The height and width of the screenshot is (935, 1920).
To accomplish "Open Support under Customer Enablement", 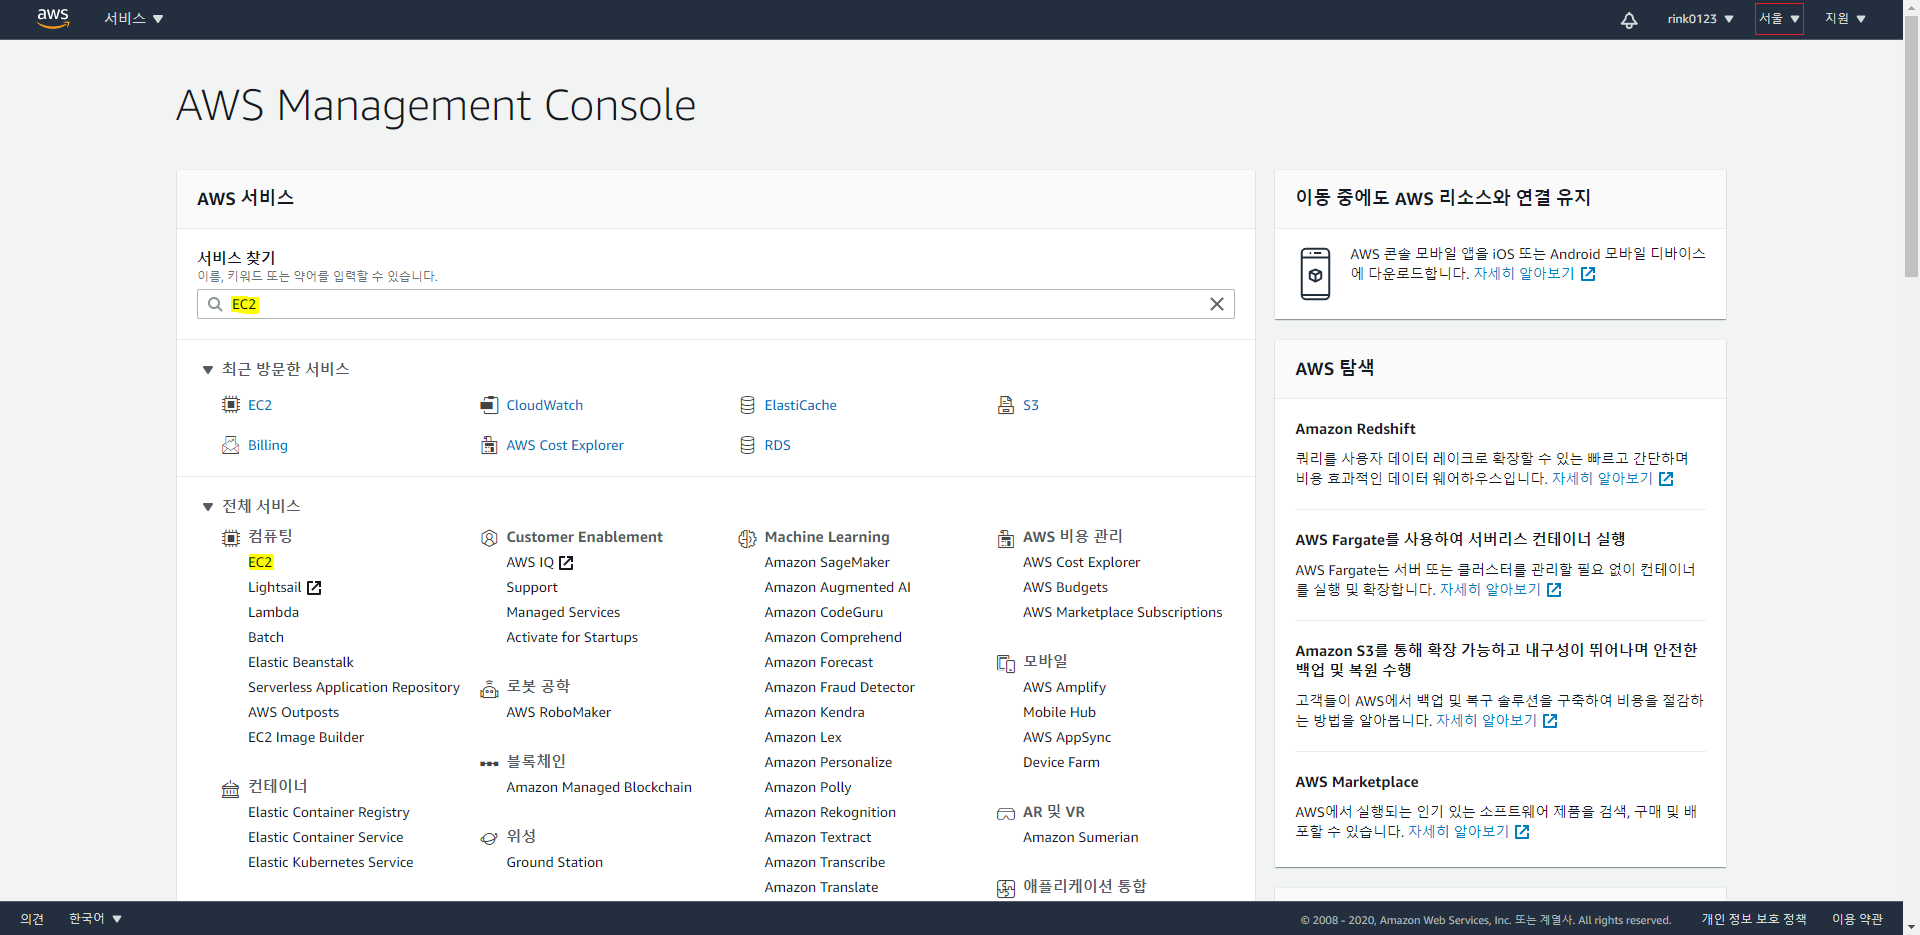I will (x=532, y=587).
